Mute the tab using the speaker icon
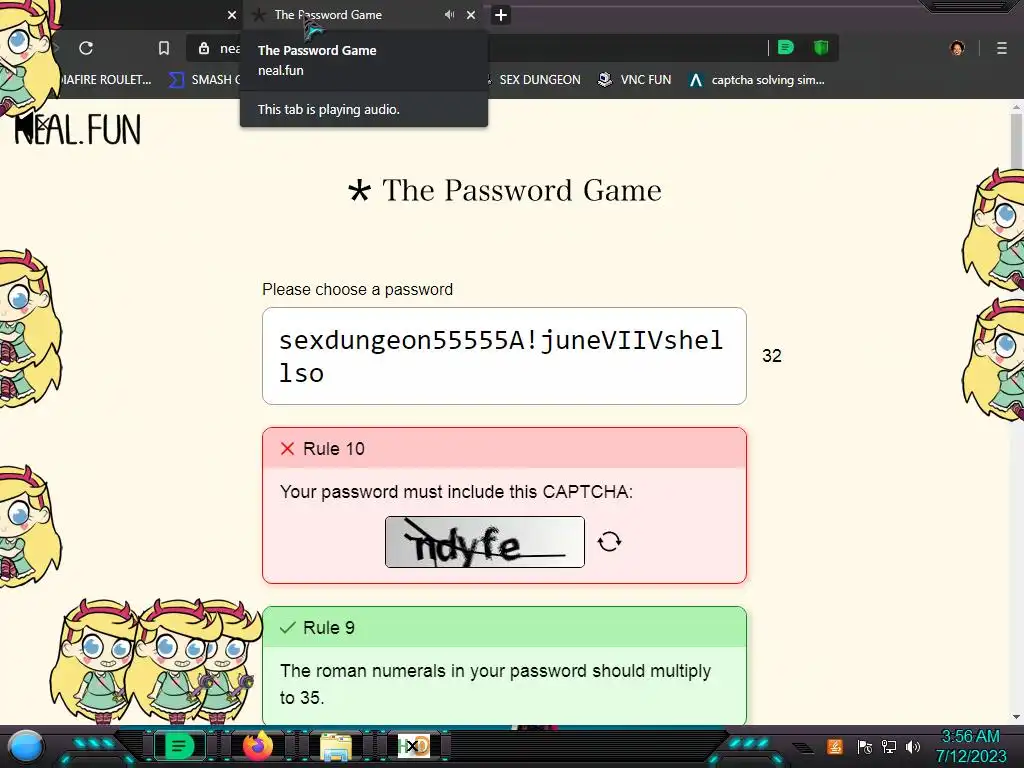 click(449, 14)
